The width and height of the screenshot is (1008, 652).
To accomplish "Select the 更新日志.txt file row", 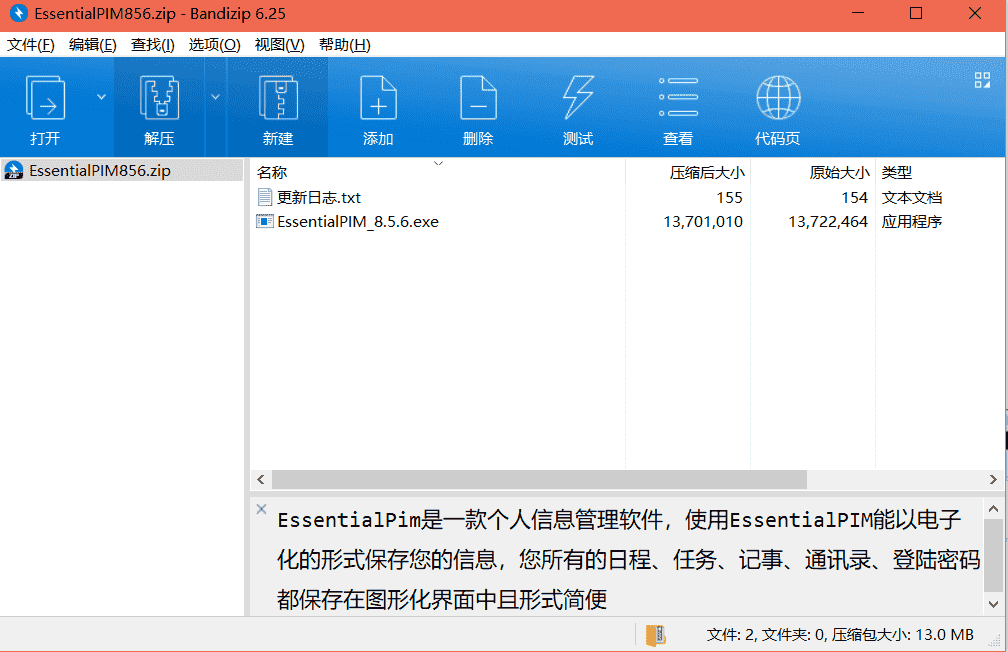I will click(x=627, y=197).
